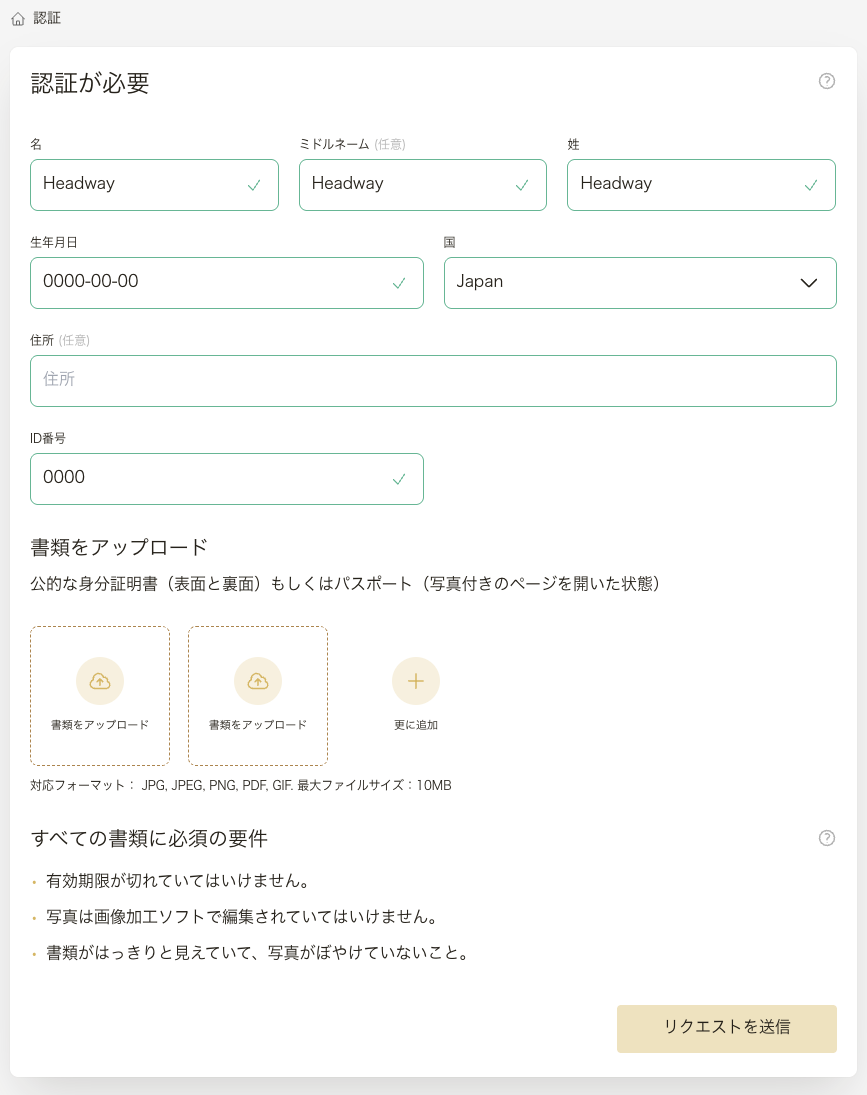Screen dimensions: 867x1095
Task: Click the chevron arrow on the Japan selector
Action: pos(809,283)
